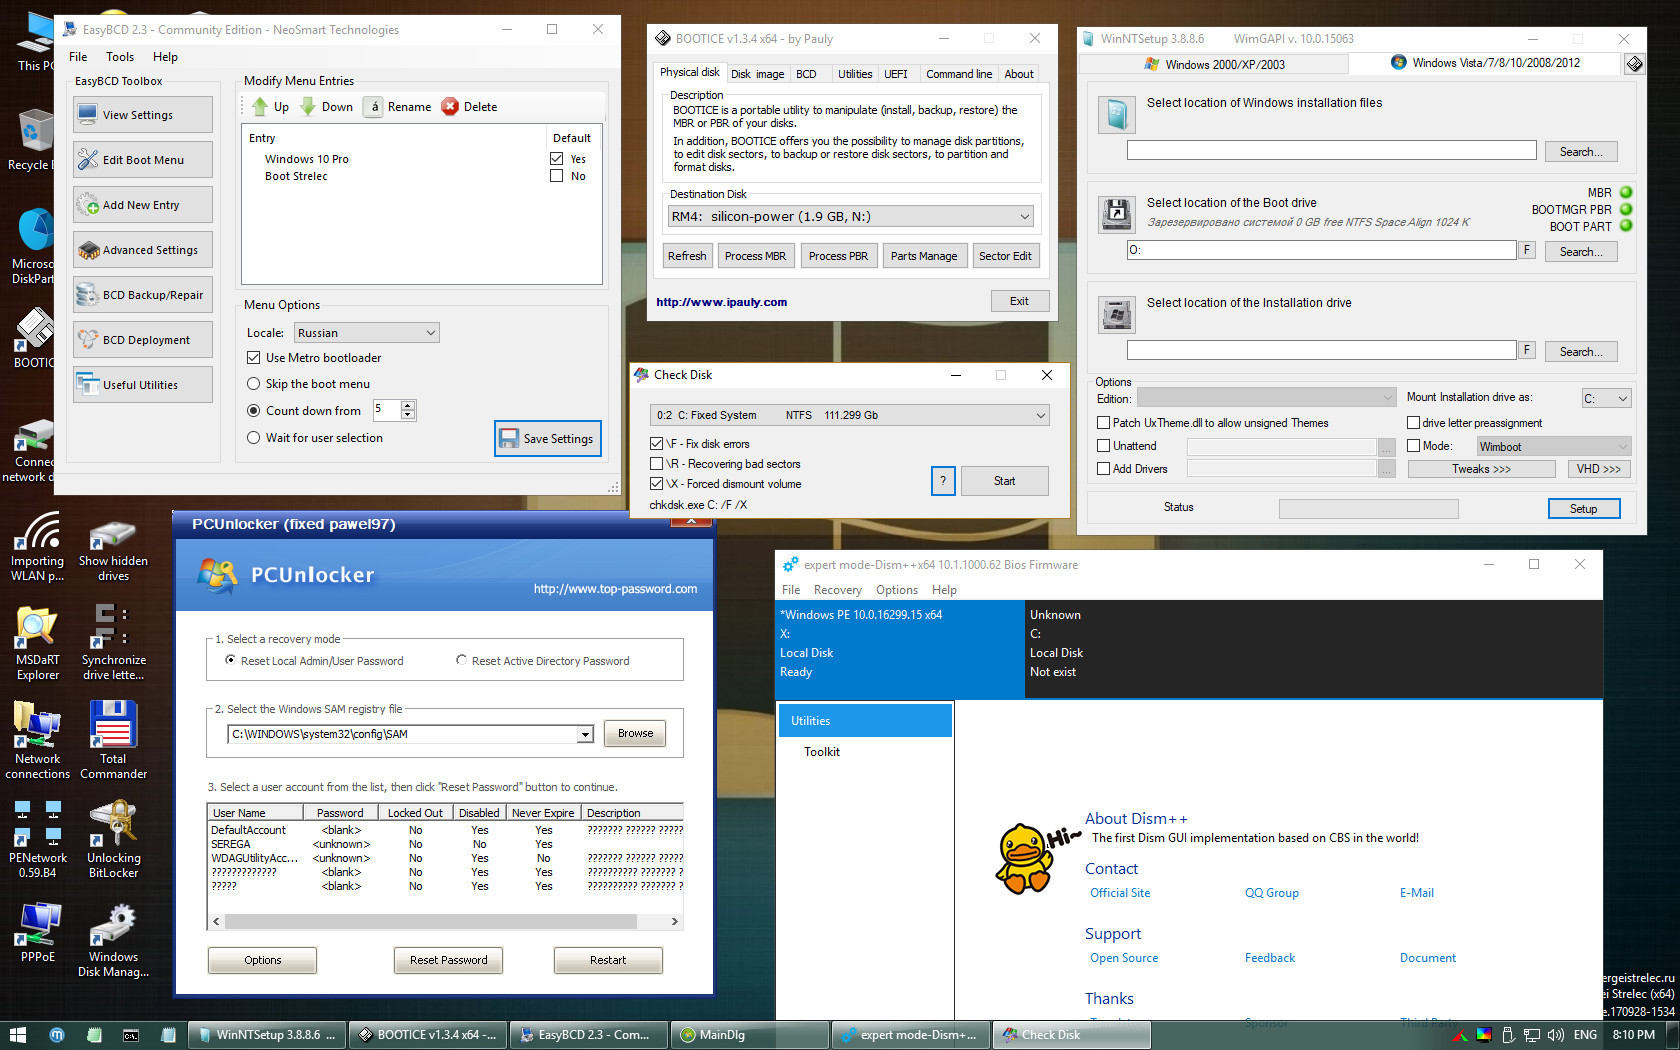The height and width of the screenshot is (1050, 1680).
Task: Open Edit Boot Menu in EasyBCD
Action: pyautogui.click(x=142, y=160)
